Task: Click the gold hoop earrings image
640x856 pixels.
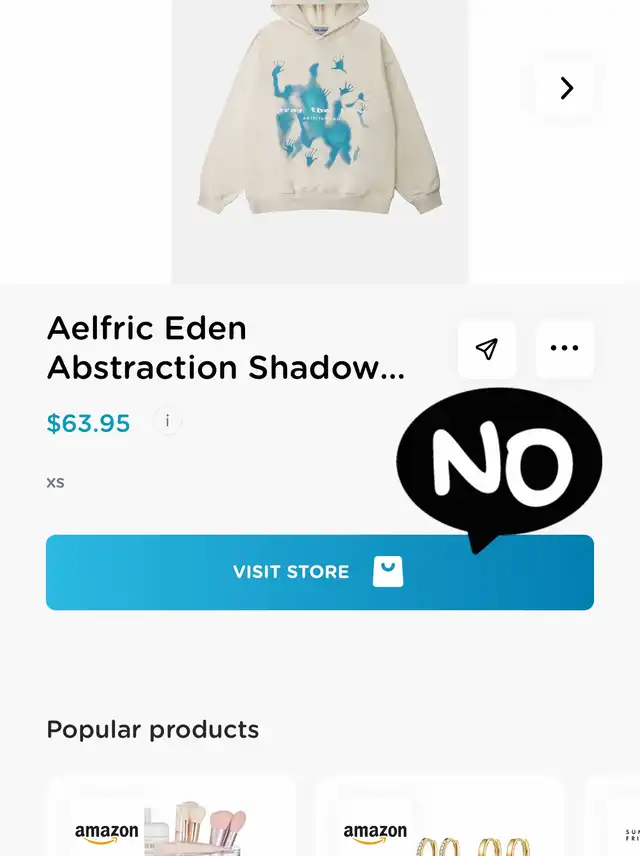Action: pos(473,845)
